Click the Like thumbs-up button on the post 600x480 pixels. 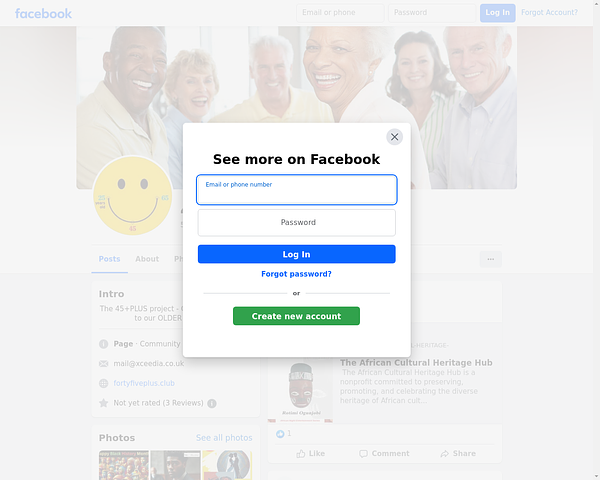(x=310, y=454)
